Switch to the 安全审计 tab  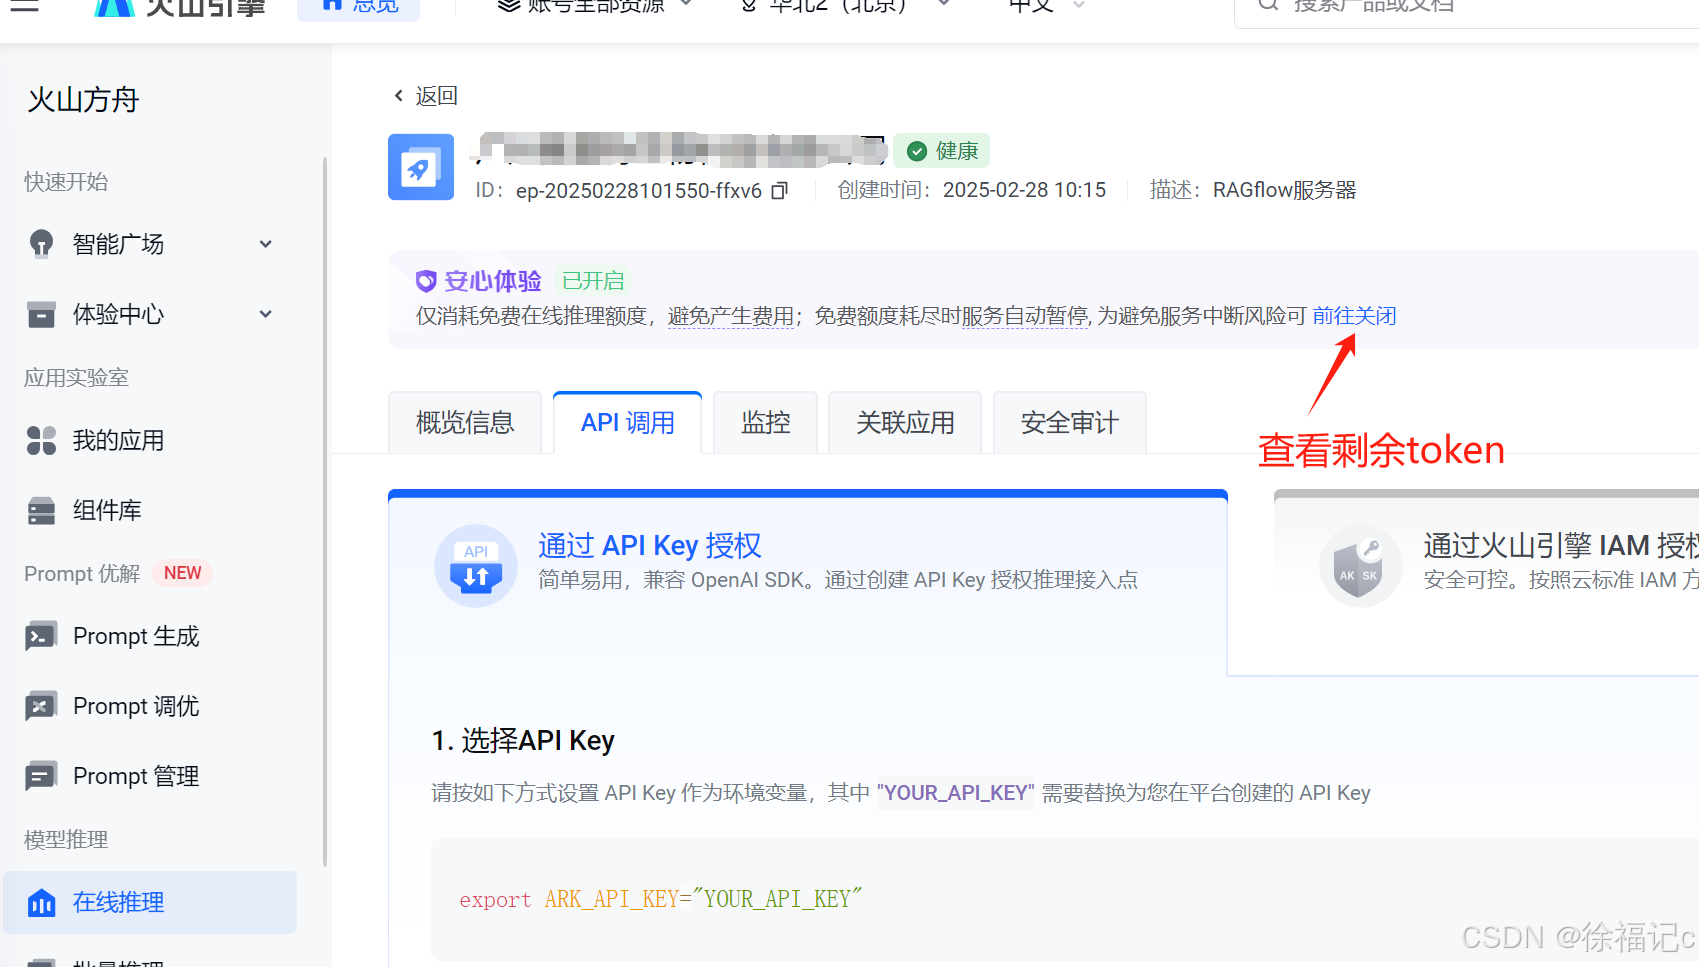click(x=1069, y=423)
